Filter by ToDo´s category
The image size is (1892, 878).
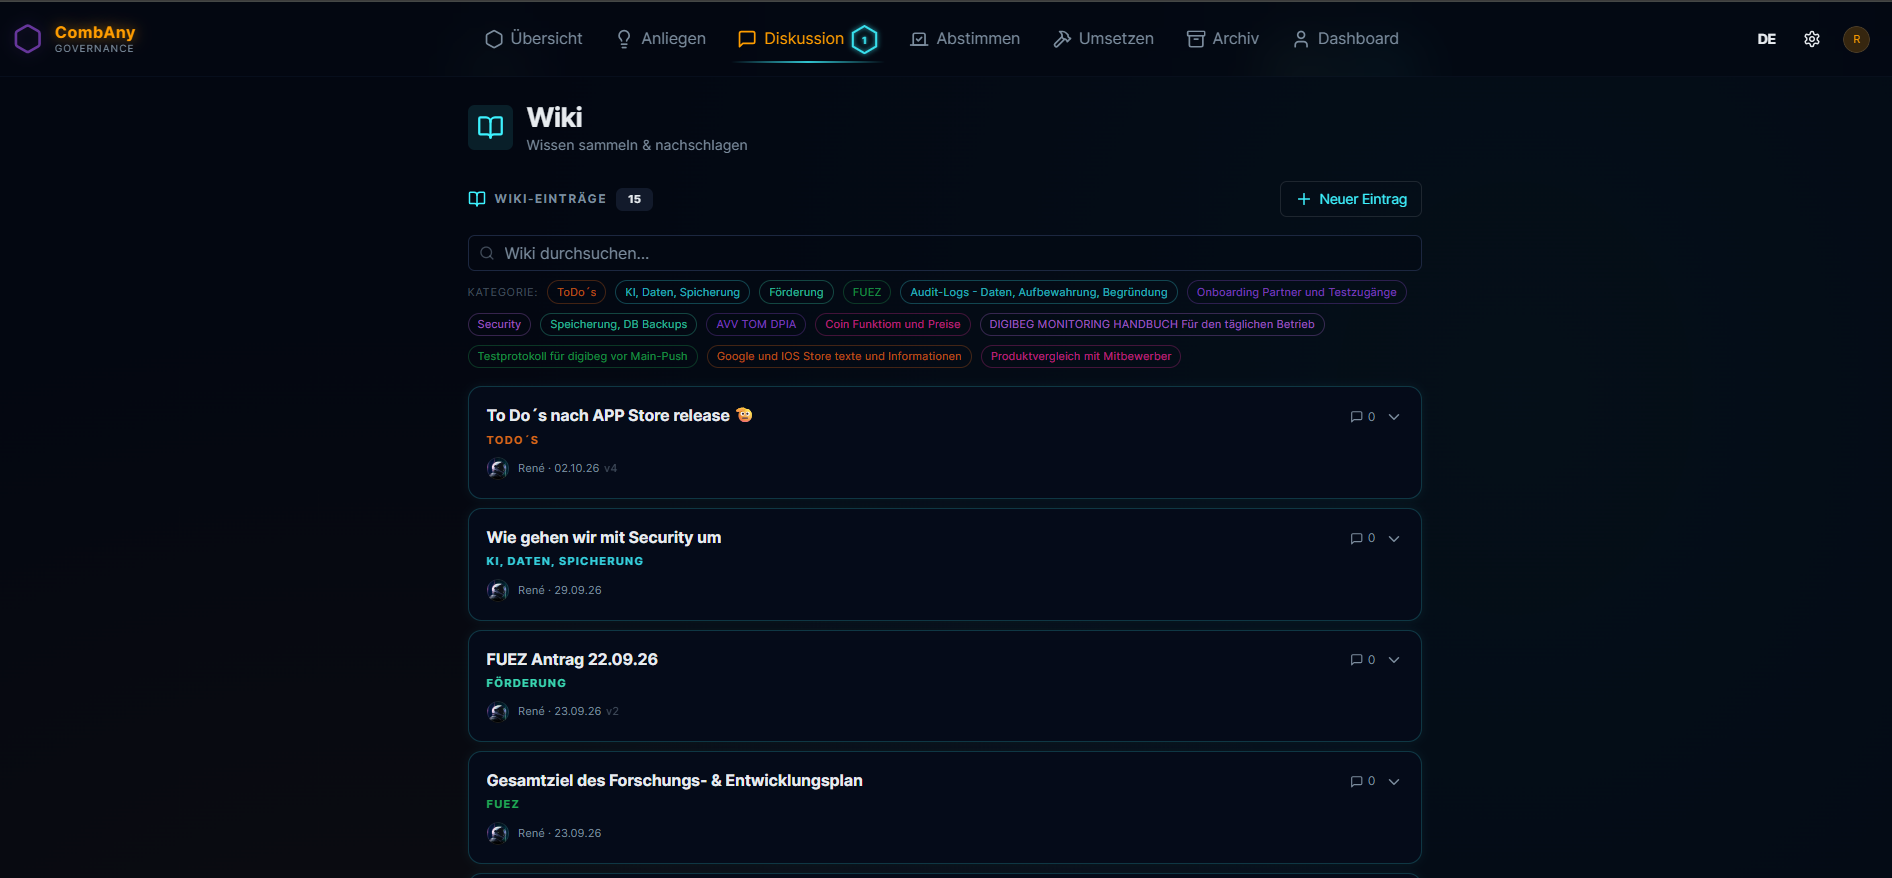coord(577,293)
